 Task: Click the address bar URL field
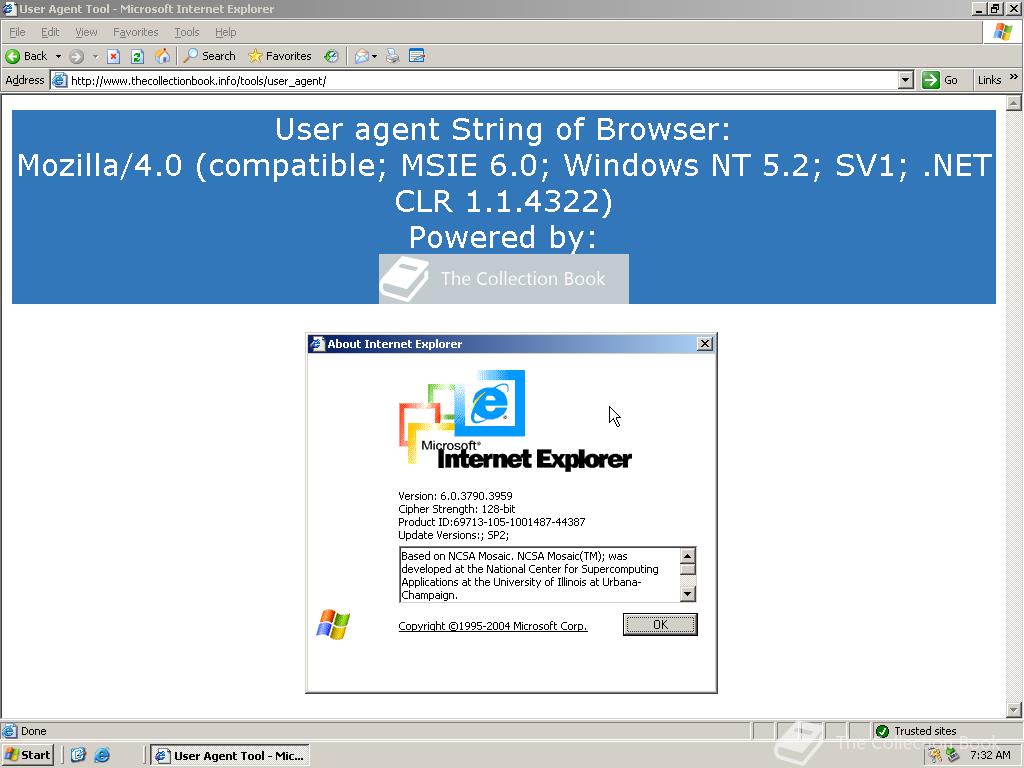pyautogui.click(x=482, y=80)
